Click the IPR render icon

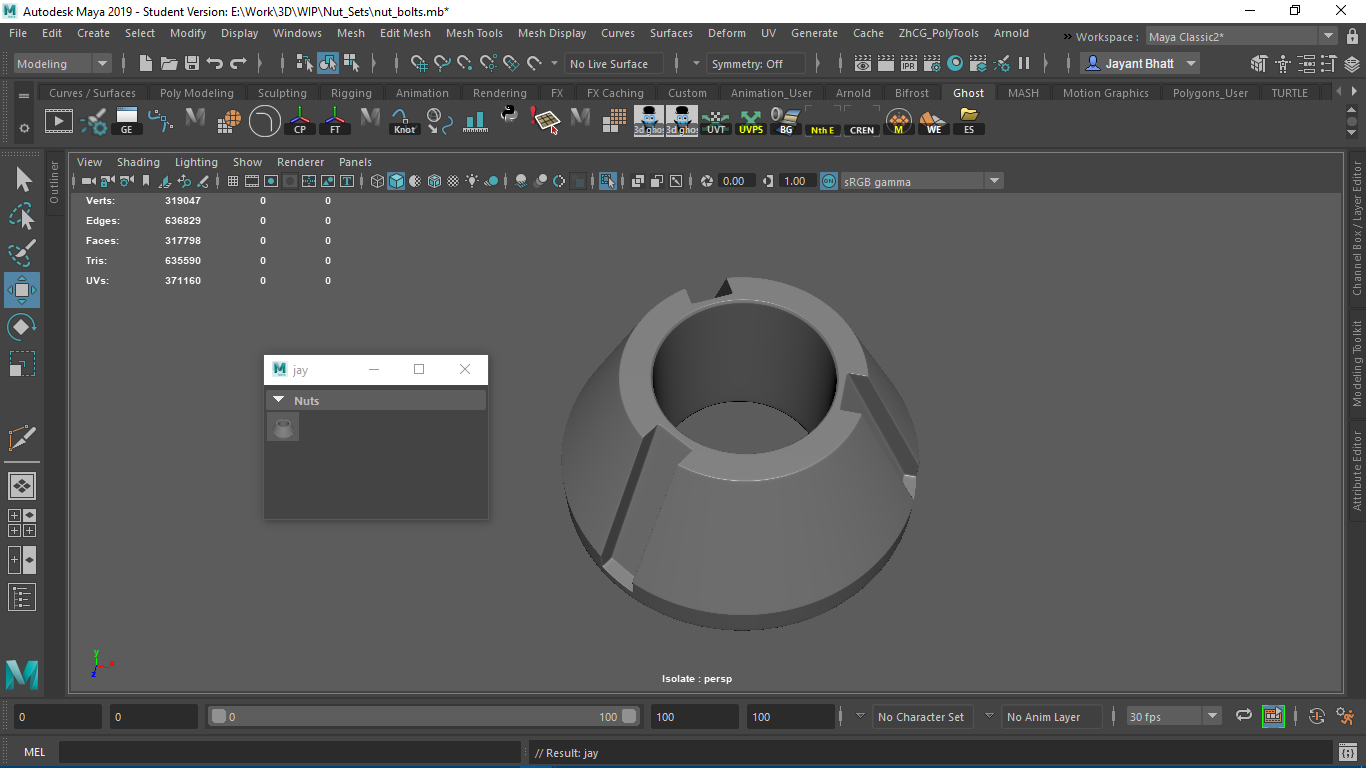[909, 63]
